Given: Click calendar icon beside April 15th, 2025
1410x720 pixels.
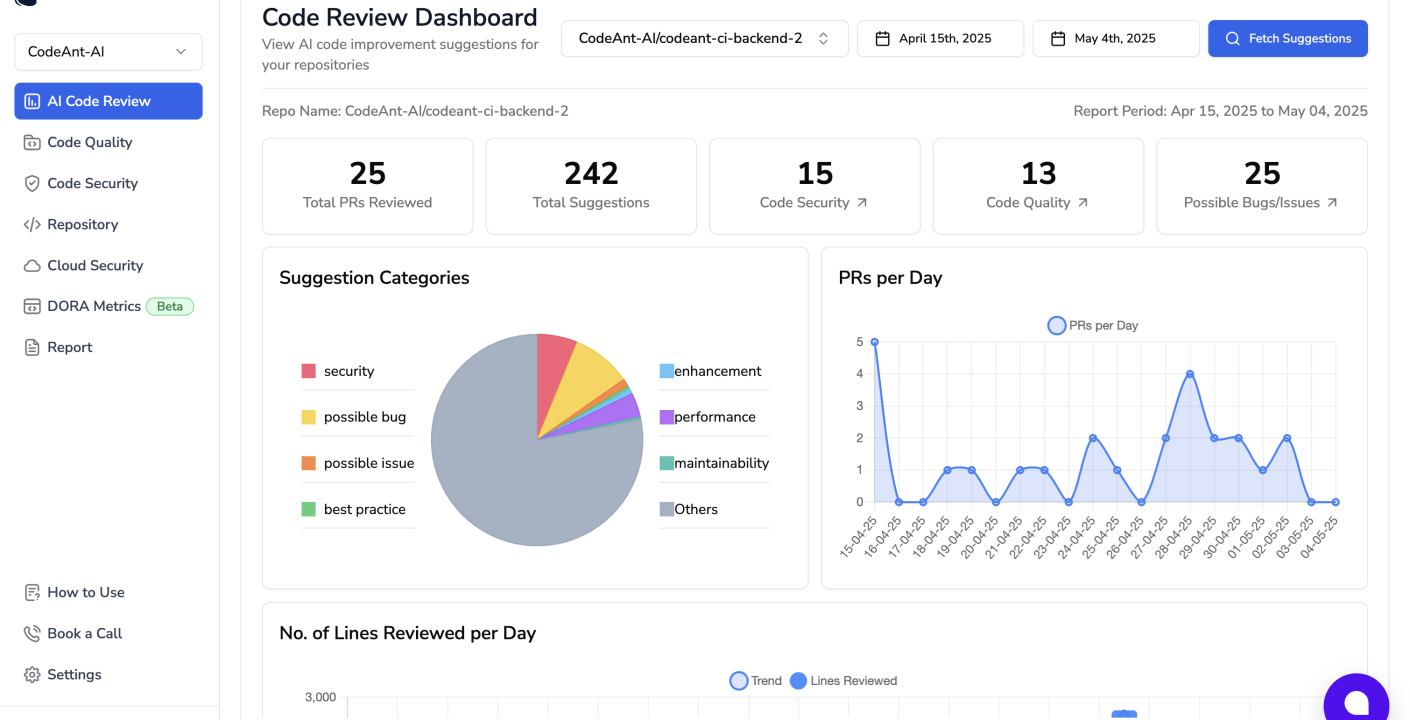Looking at the screenshot, I should pos(882,39).
